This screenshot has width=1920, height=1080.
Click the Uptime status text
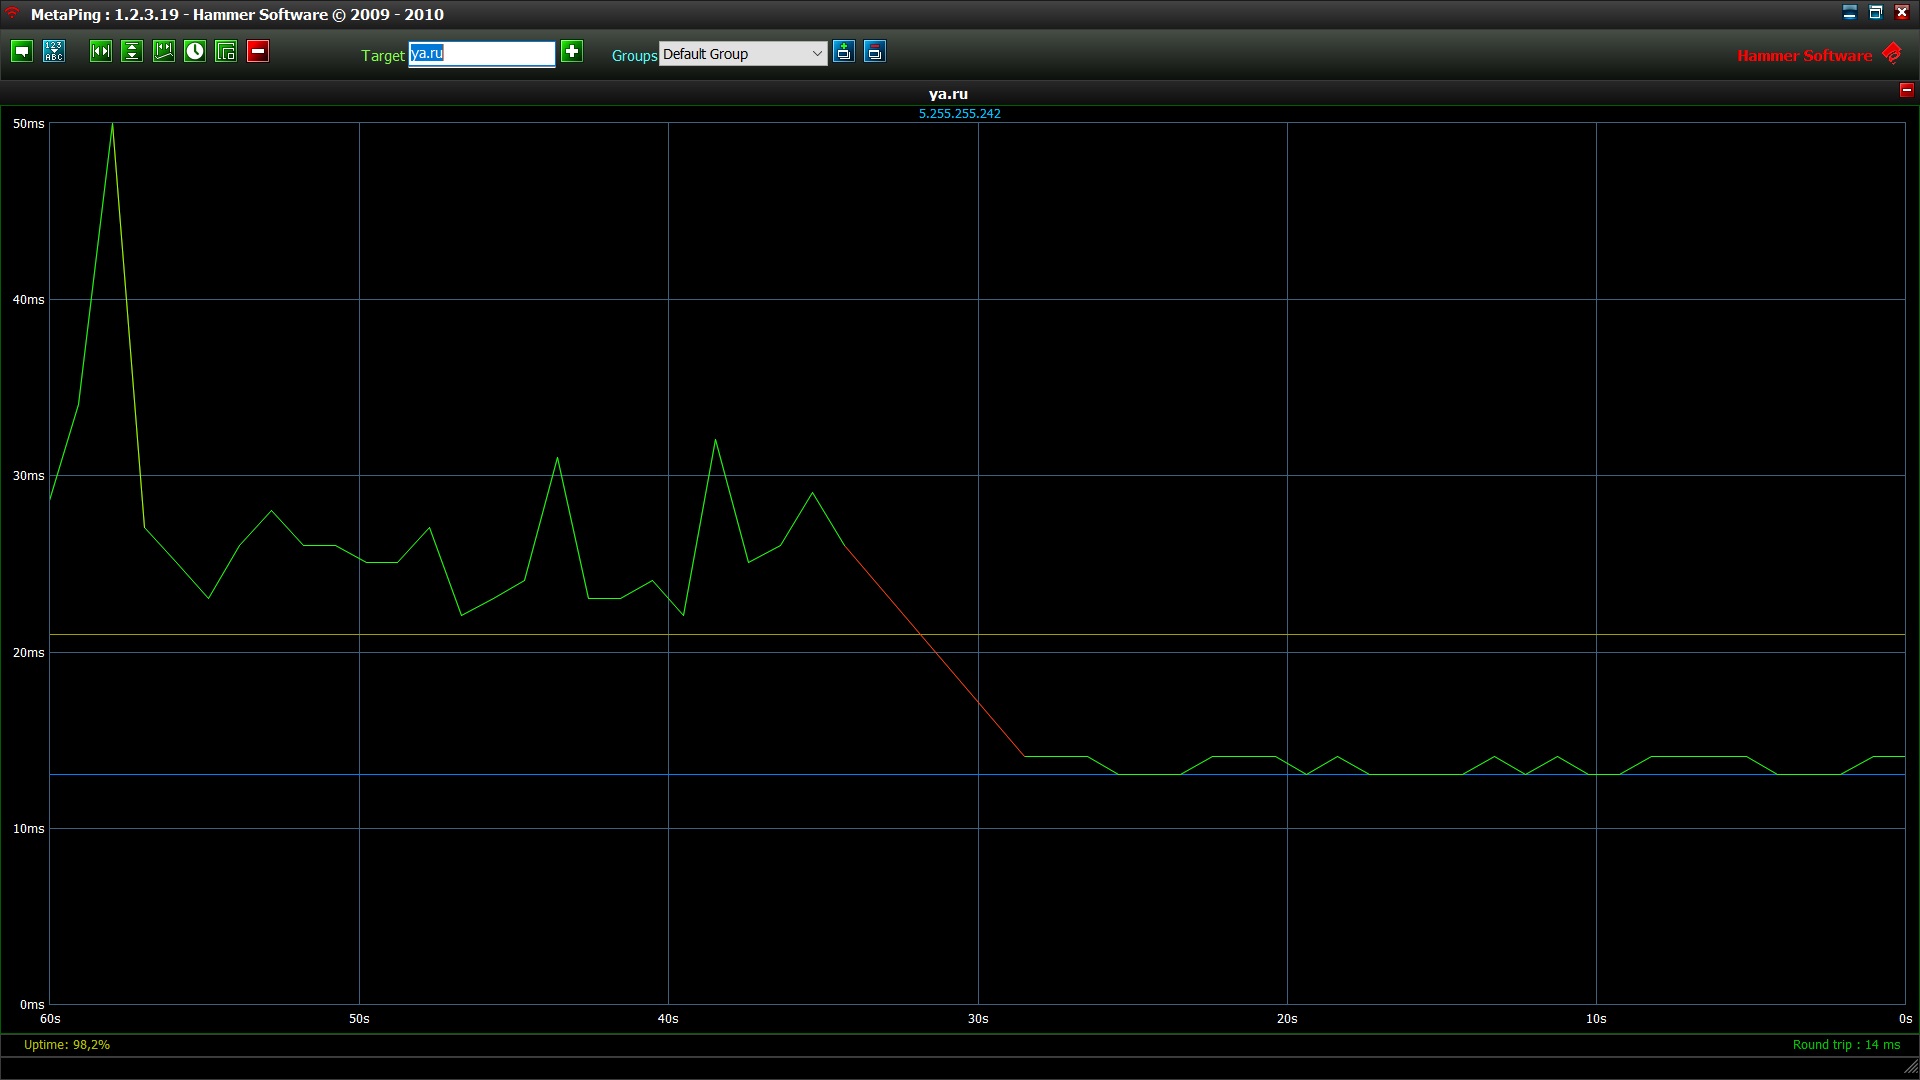67,1045
